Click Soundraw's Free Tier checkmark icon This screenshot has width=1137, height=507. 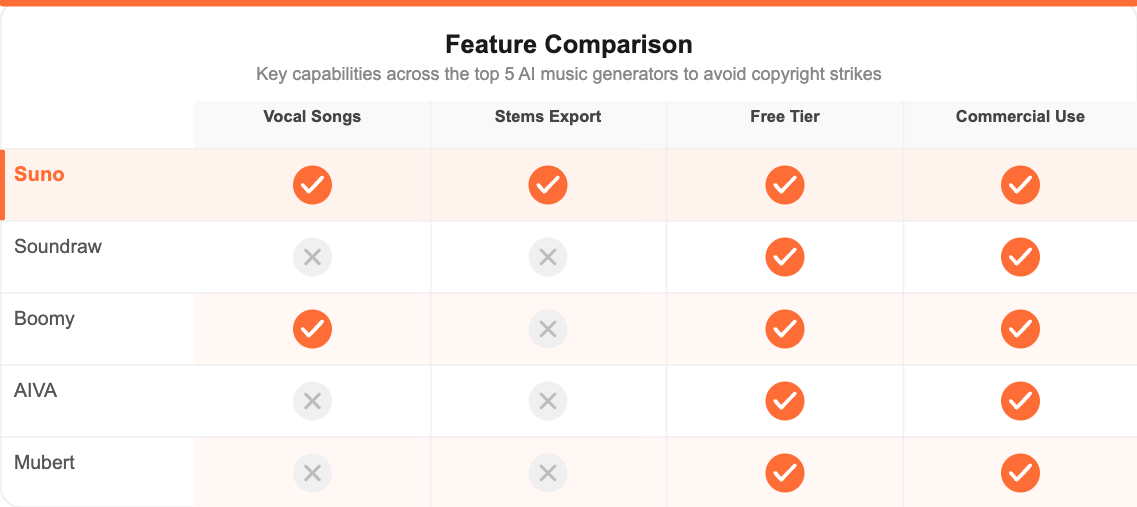(785, 257)
